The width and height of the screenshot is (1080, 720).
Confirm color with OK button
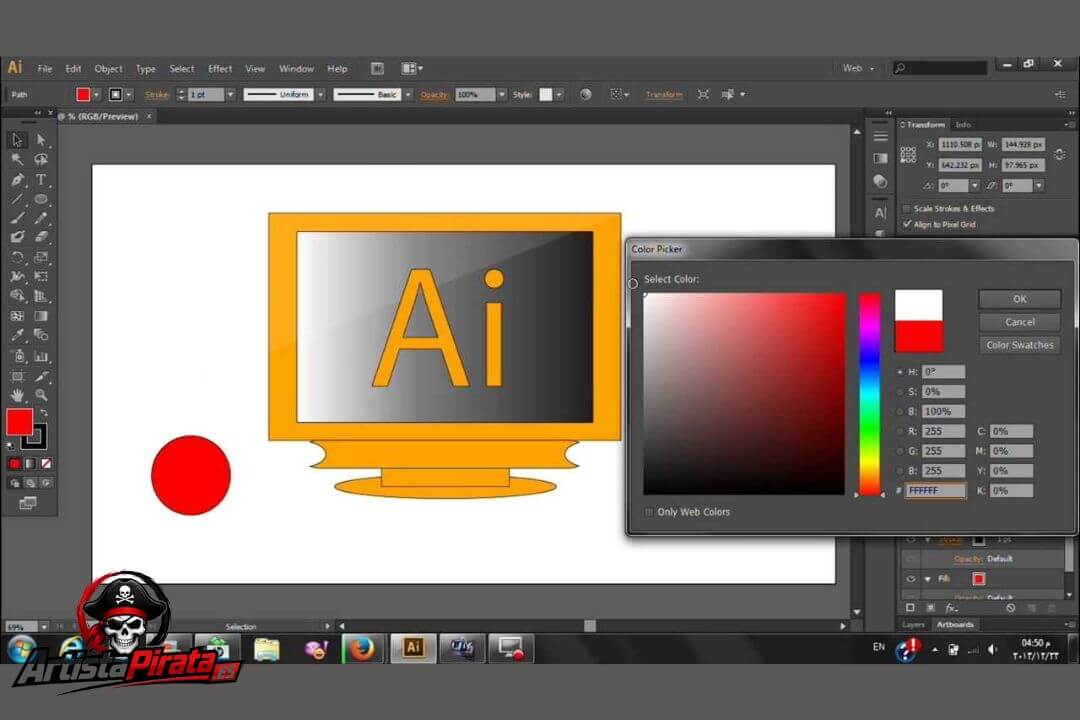(1019, 299)
